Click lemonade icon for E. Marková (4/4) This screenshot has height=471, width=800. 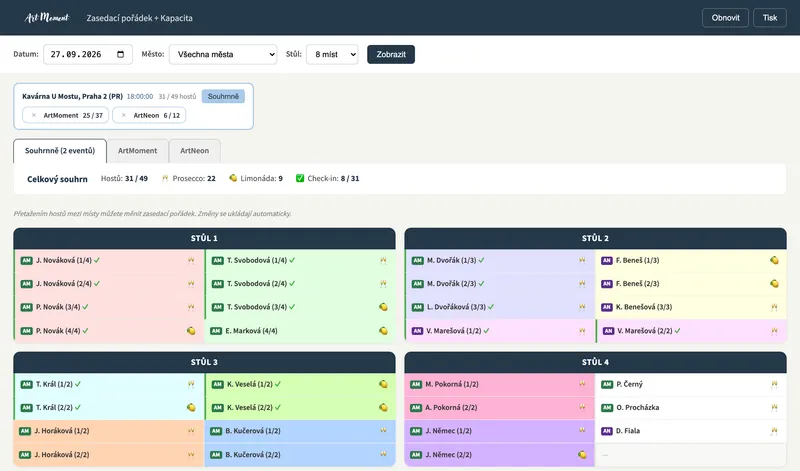click(x=383, y=331)
